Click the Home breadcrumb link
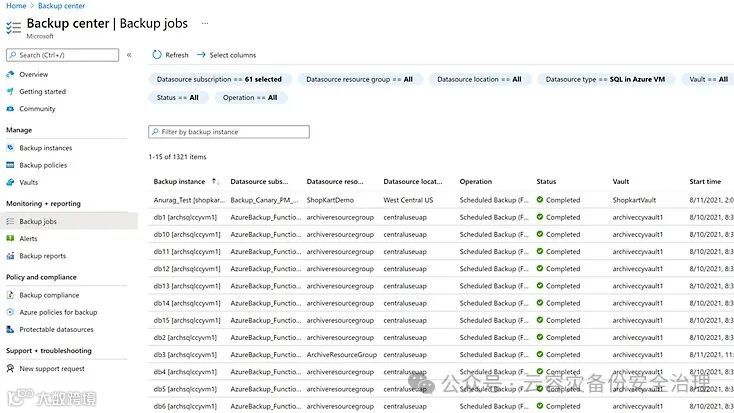Viewport: 734px width, 413px height. coord(16,6)
